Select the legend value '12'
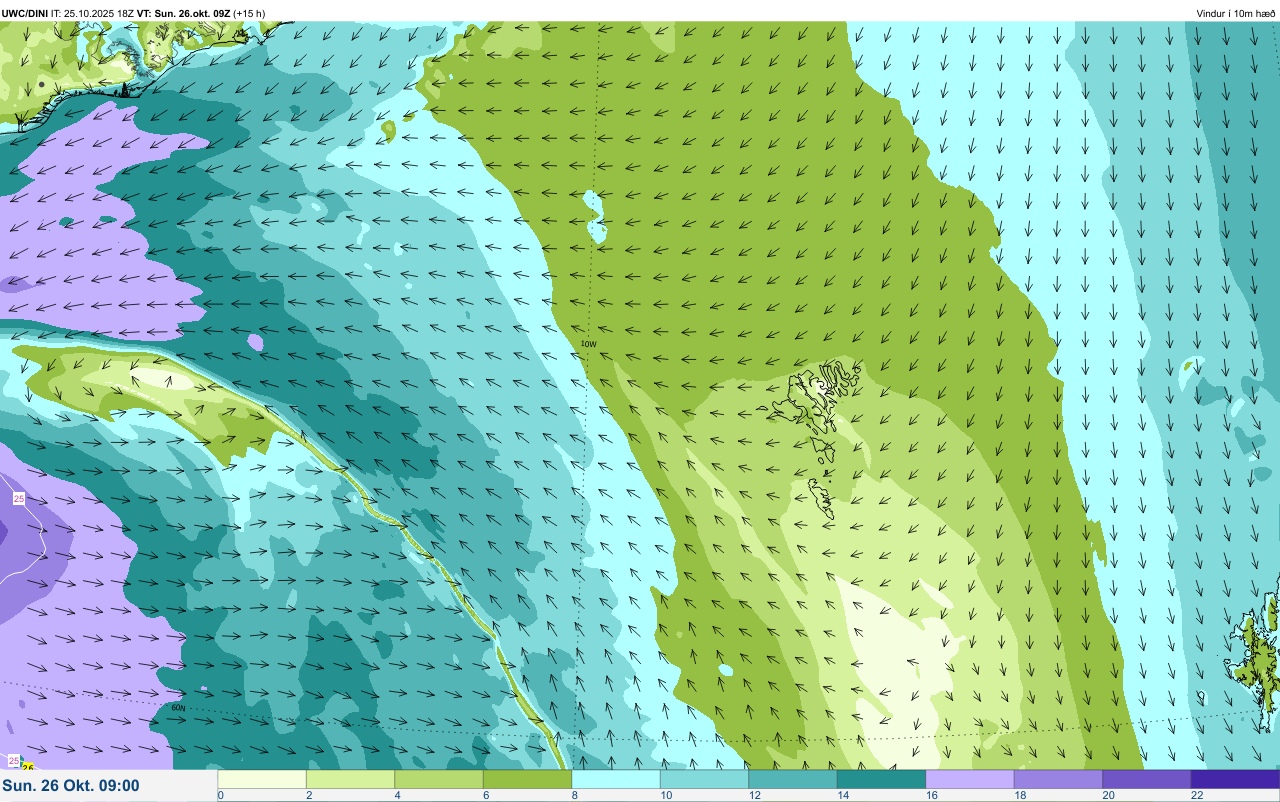Image resolution: width=1280 pixels, height=802 pixels. click(x=754, y=795)
